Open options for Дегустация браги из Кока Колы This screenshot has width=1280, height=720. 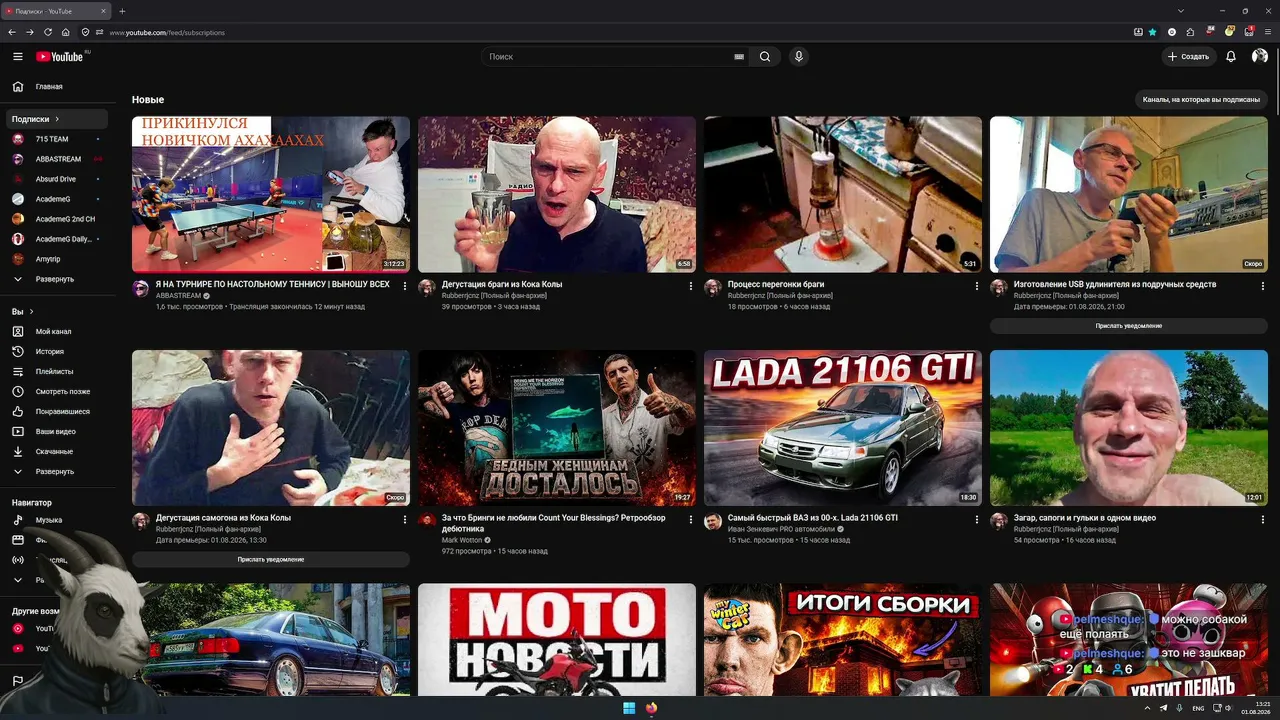[691, 286]
